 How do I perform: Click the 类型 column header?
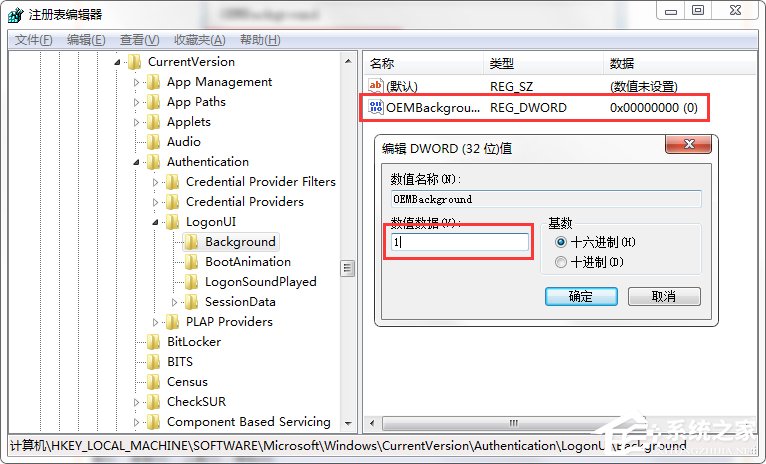click(544, 63)
